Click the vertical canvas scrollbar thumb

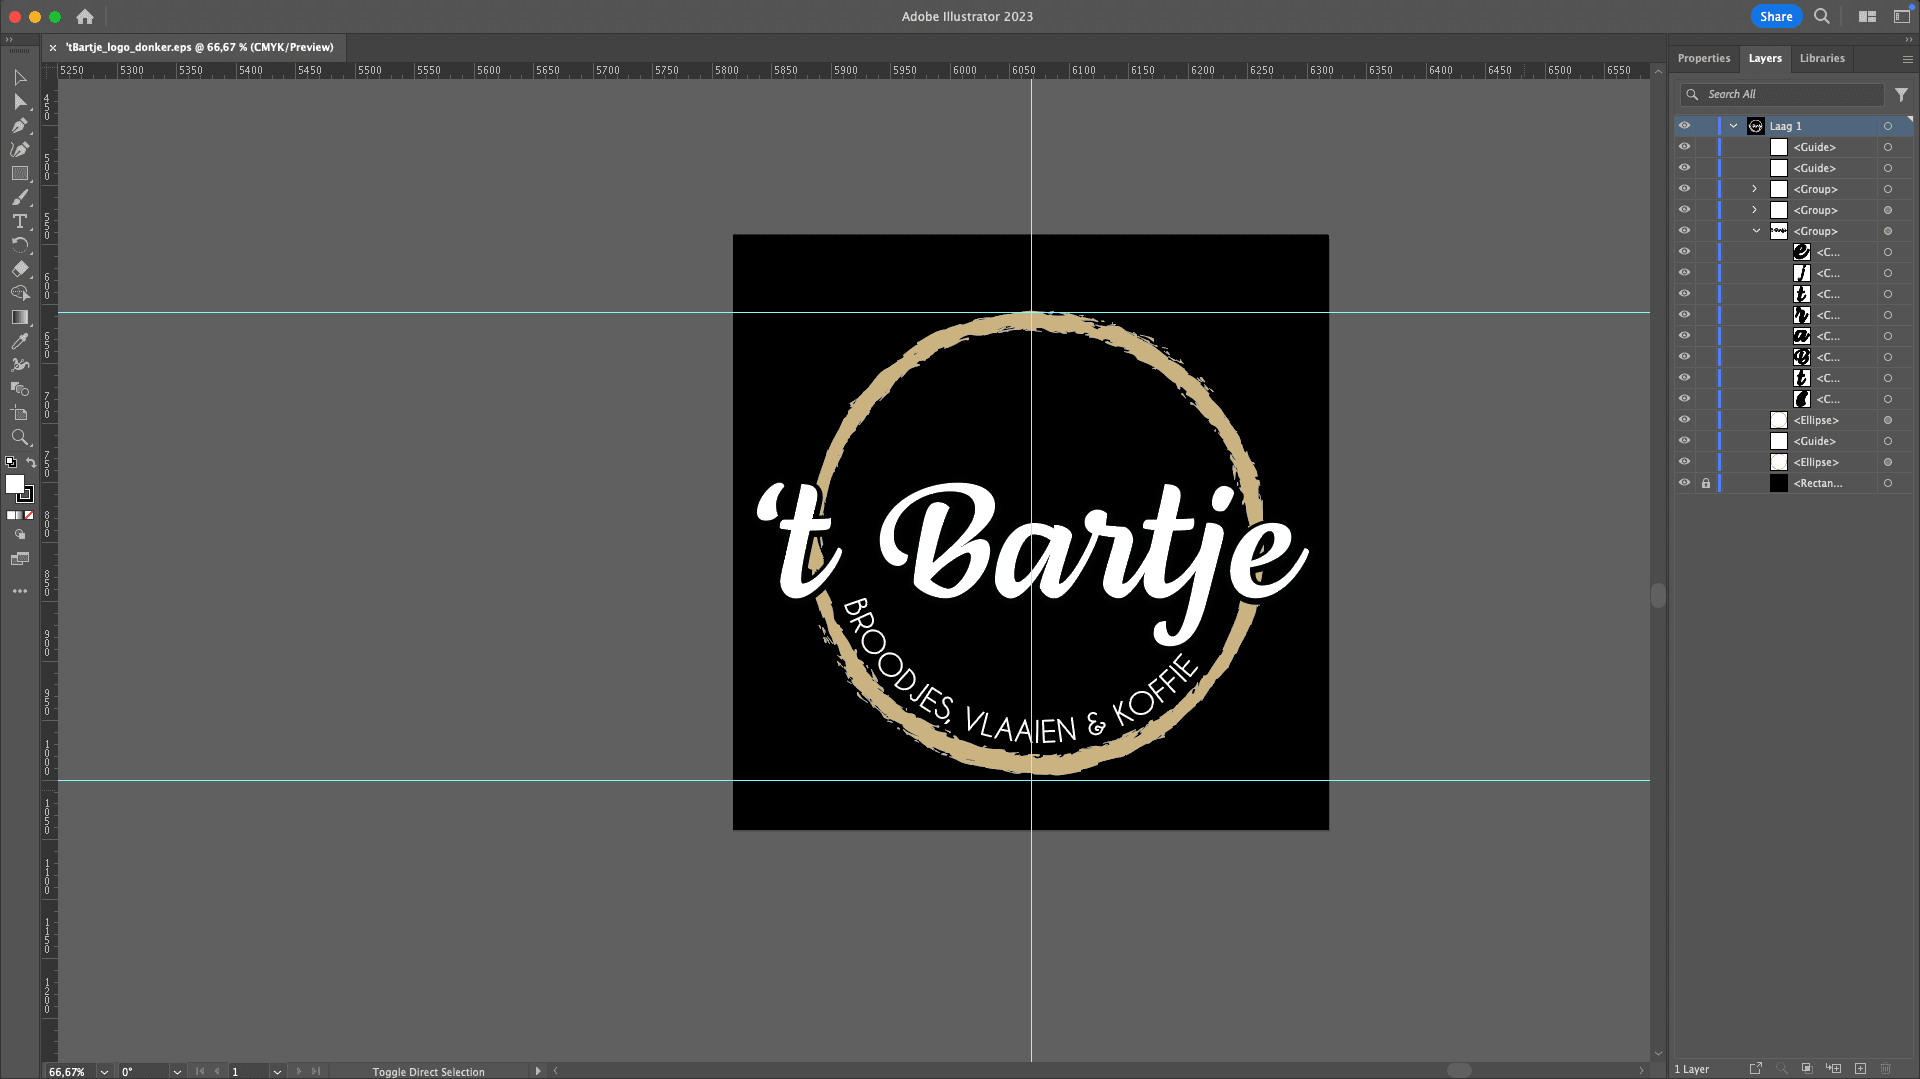(x=1658, y=595)
